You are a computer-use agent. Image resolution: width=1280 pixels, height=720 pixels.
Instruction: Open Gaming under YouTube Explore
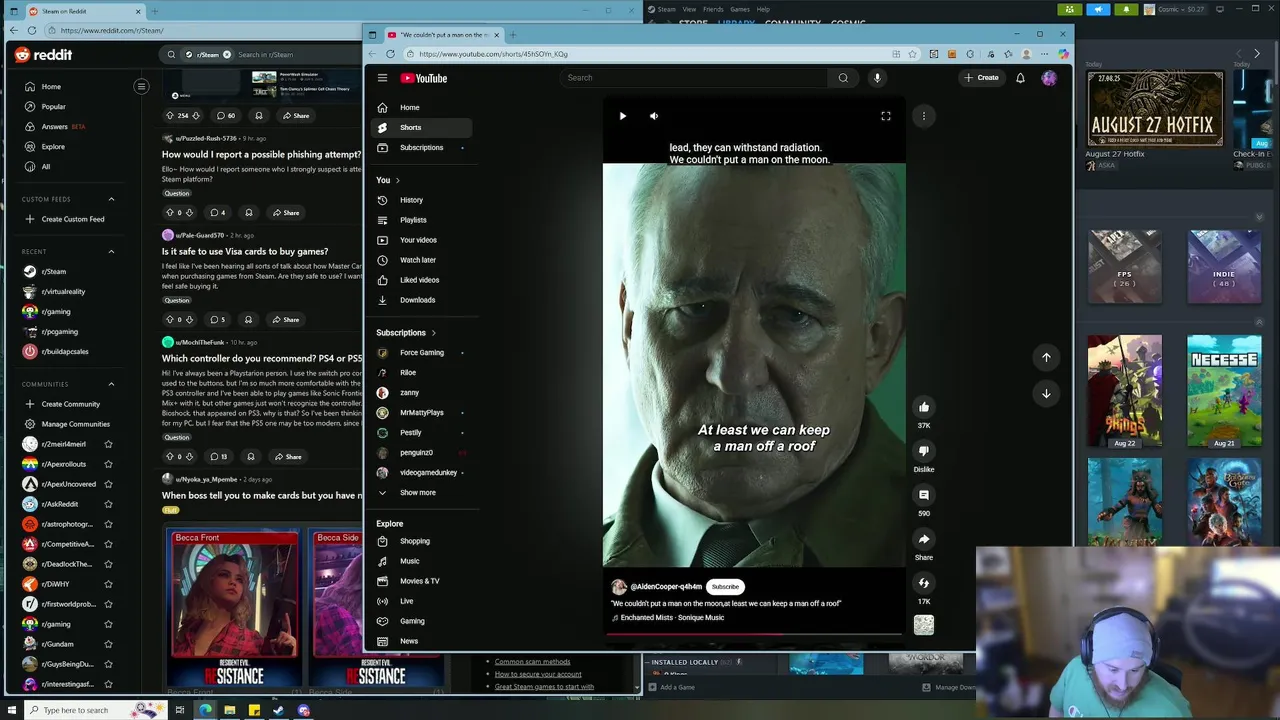[421, 621]
